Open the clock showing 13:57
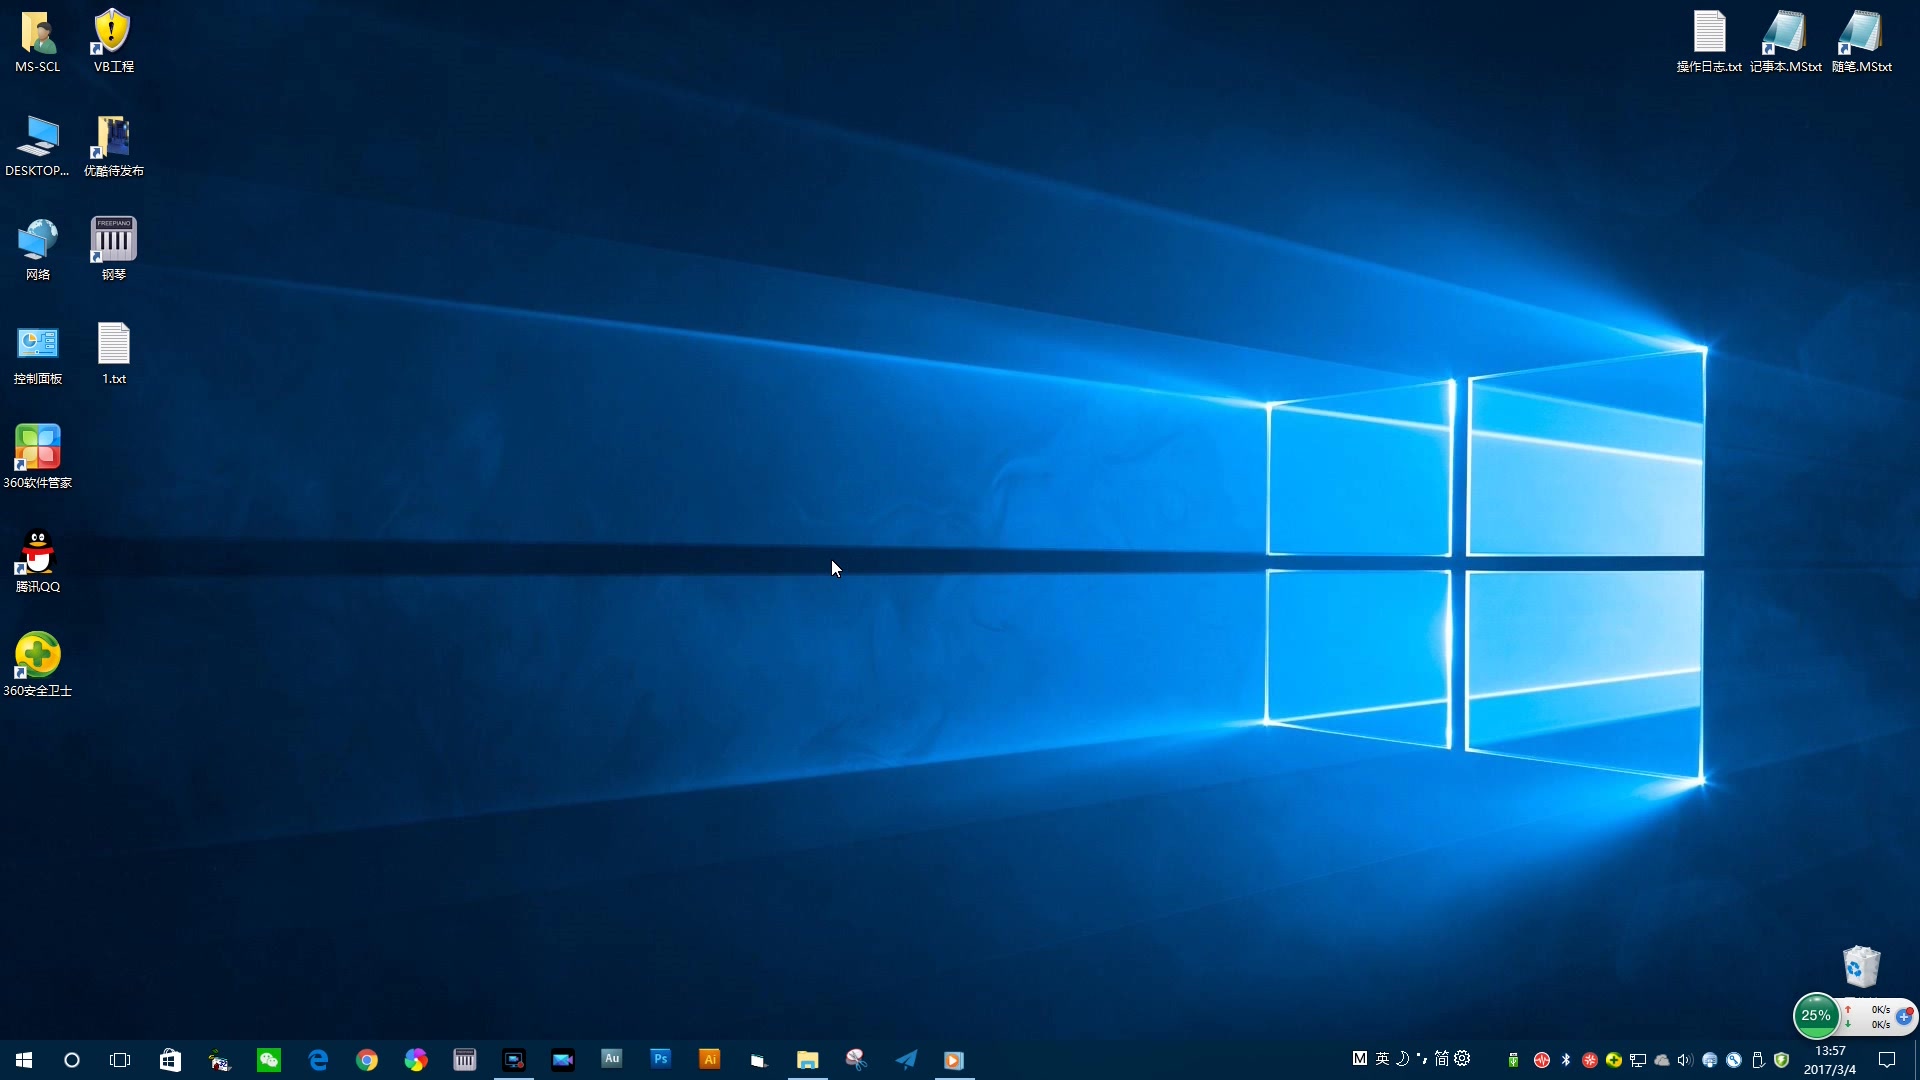The width and height of the screenshot is (1920, 1080). [x=1830, y=1060]
